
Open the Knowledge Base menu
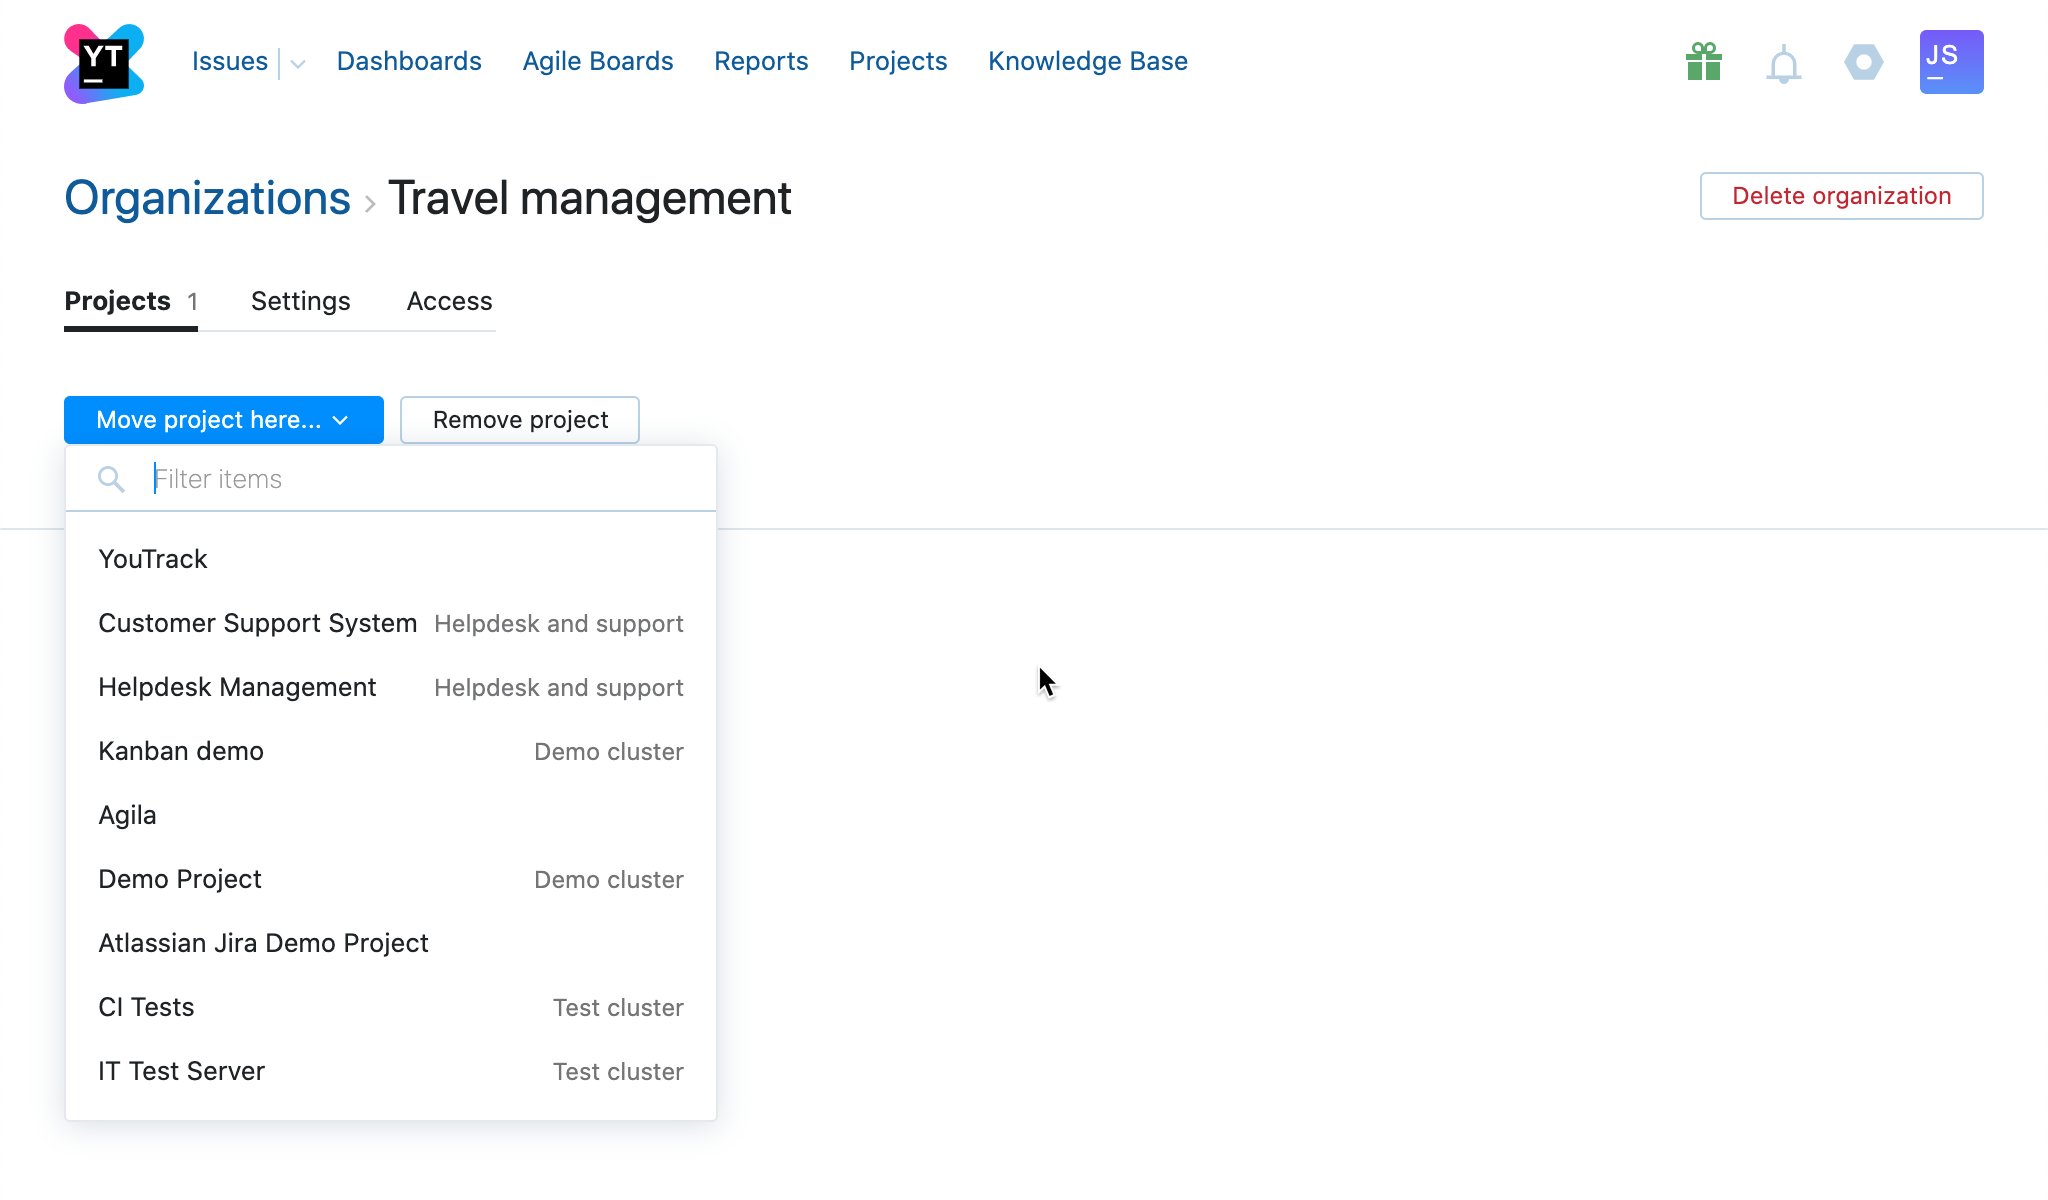pyautogui.click(x=1087, y=61)
